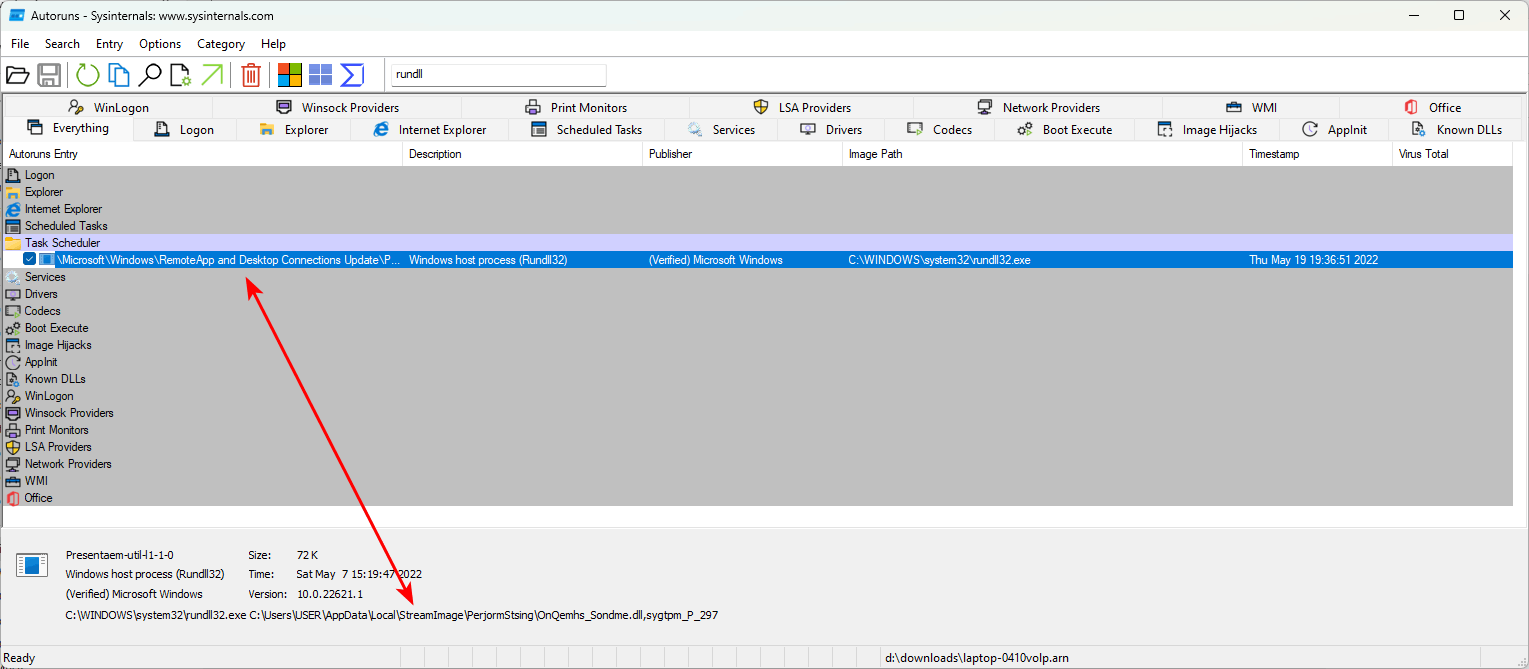Toggle Hide Windows entries blue logo icon
The image size is (1529, 669).
[320, 75]
